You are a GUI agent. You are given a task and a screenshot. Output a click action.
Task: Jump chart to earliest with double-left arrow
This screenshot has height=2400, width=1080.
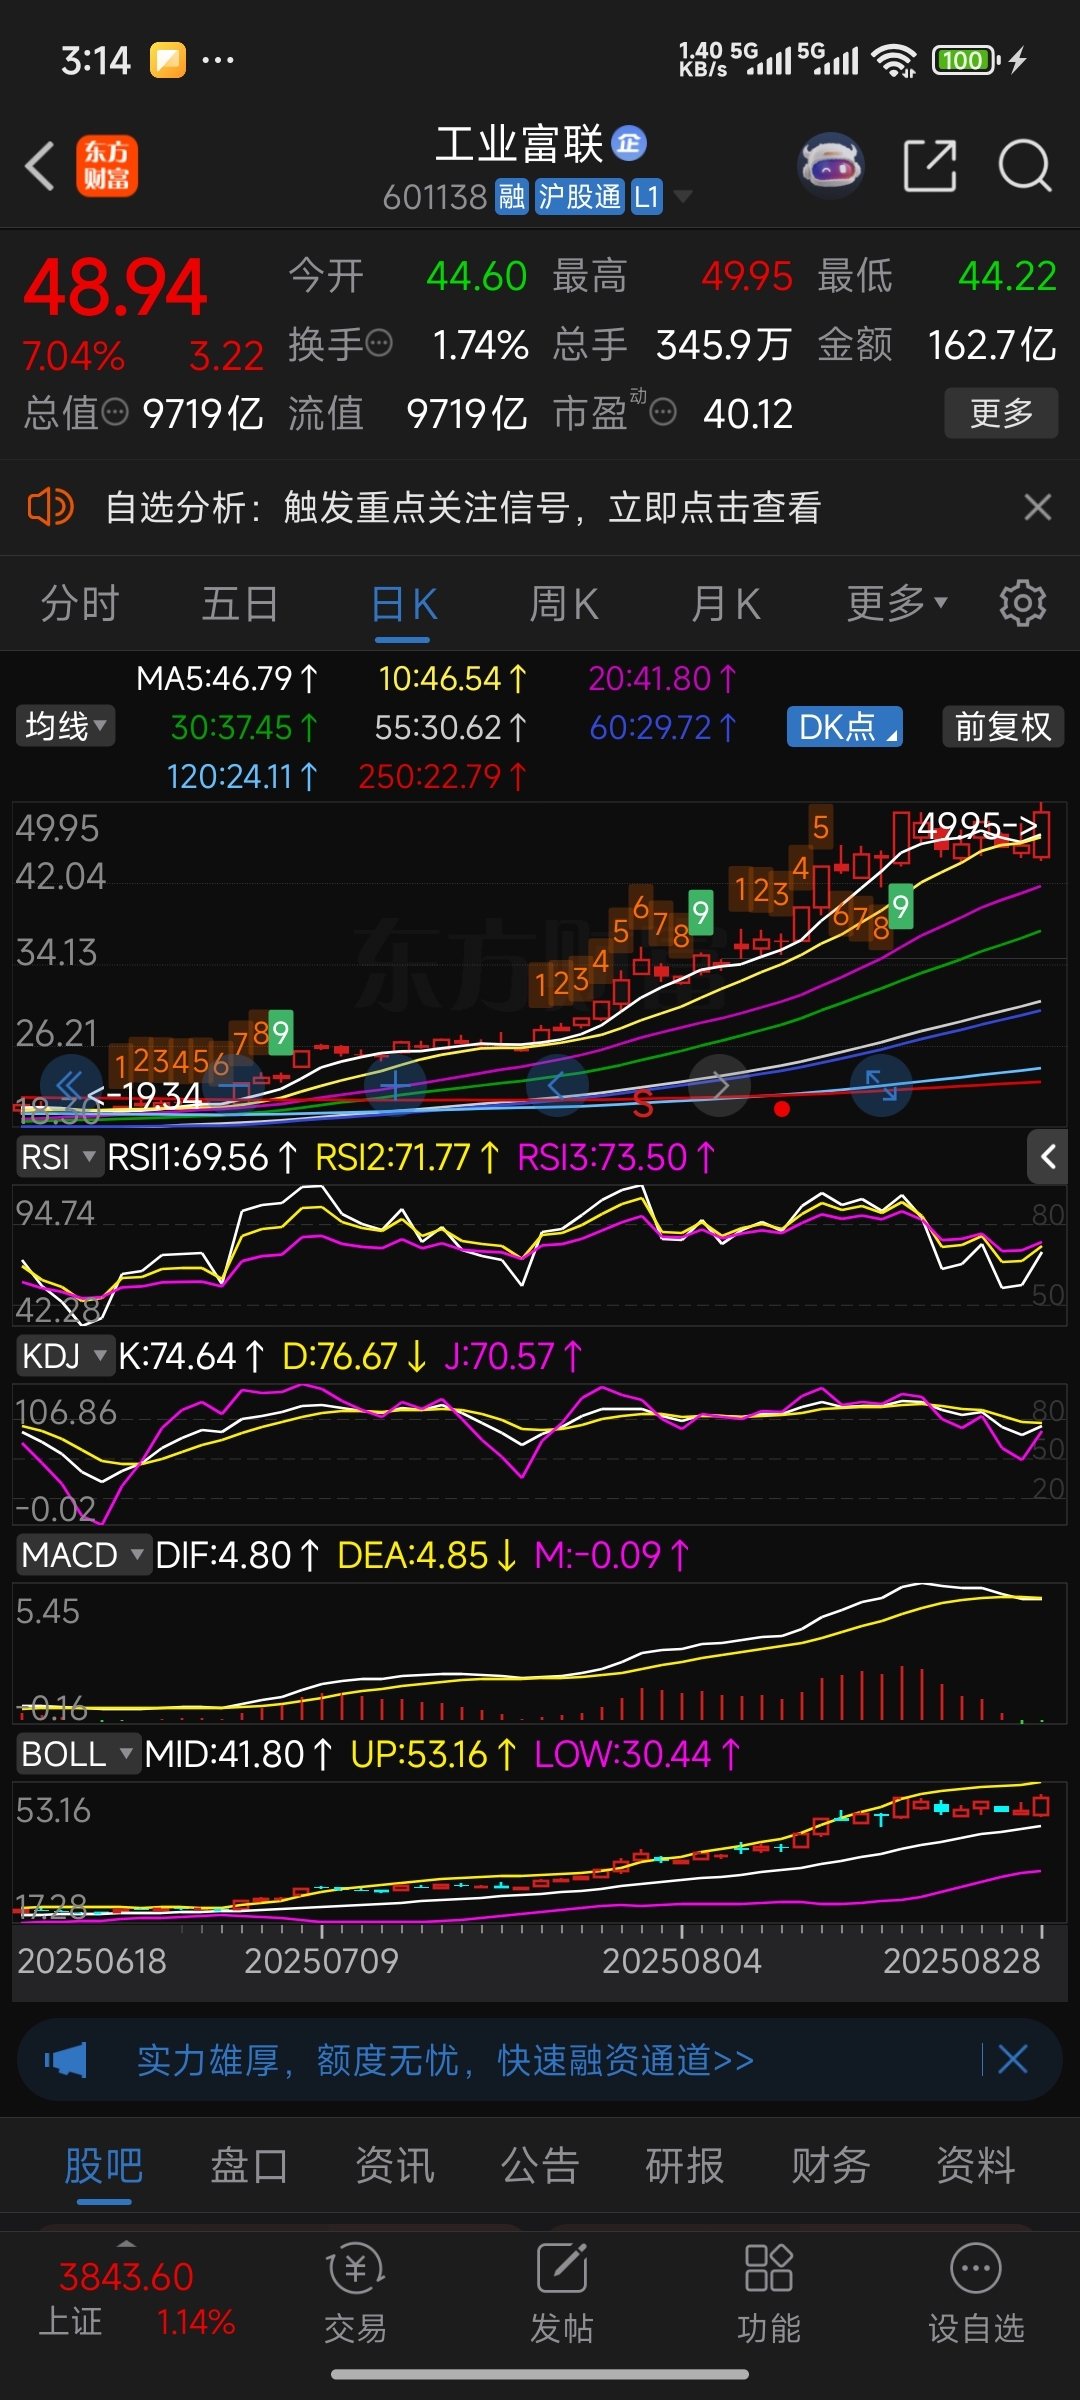point(71,1085)
